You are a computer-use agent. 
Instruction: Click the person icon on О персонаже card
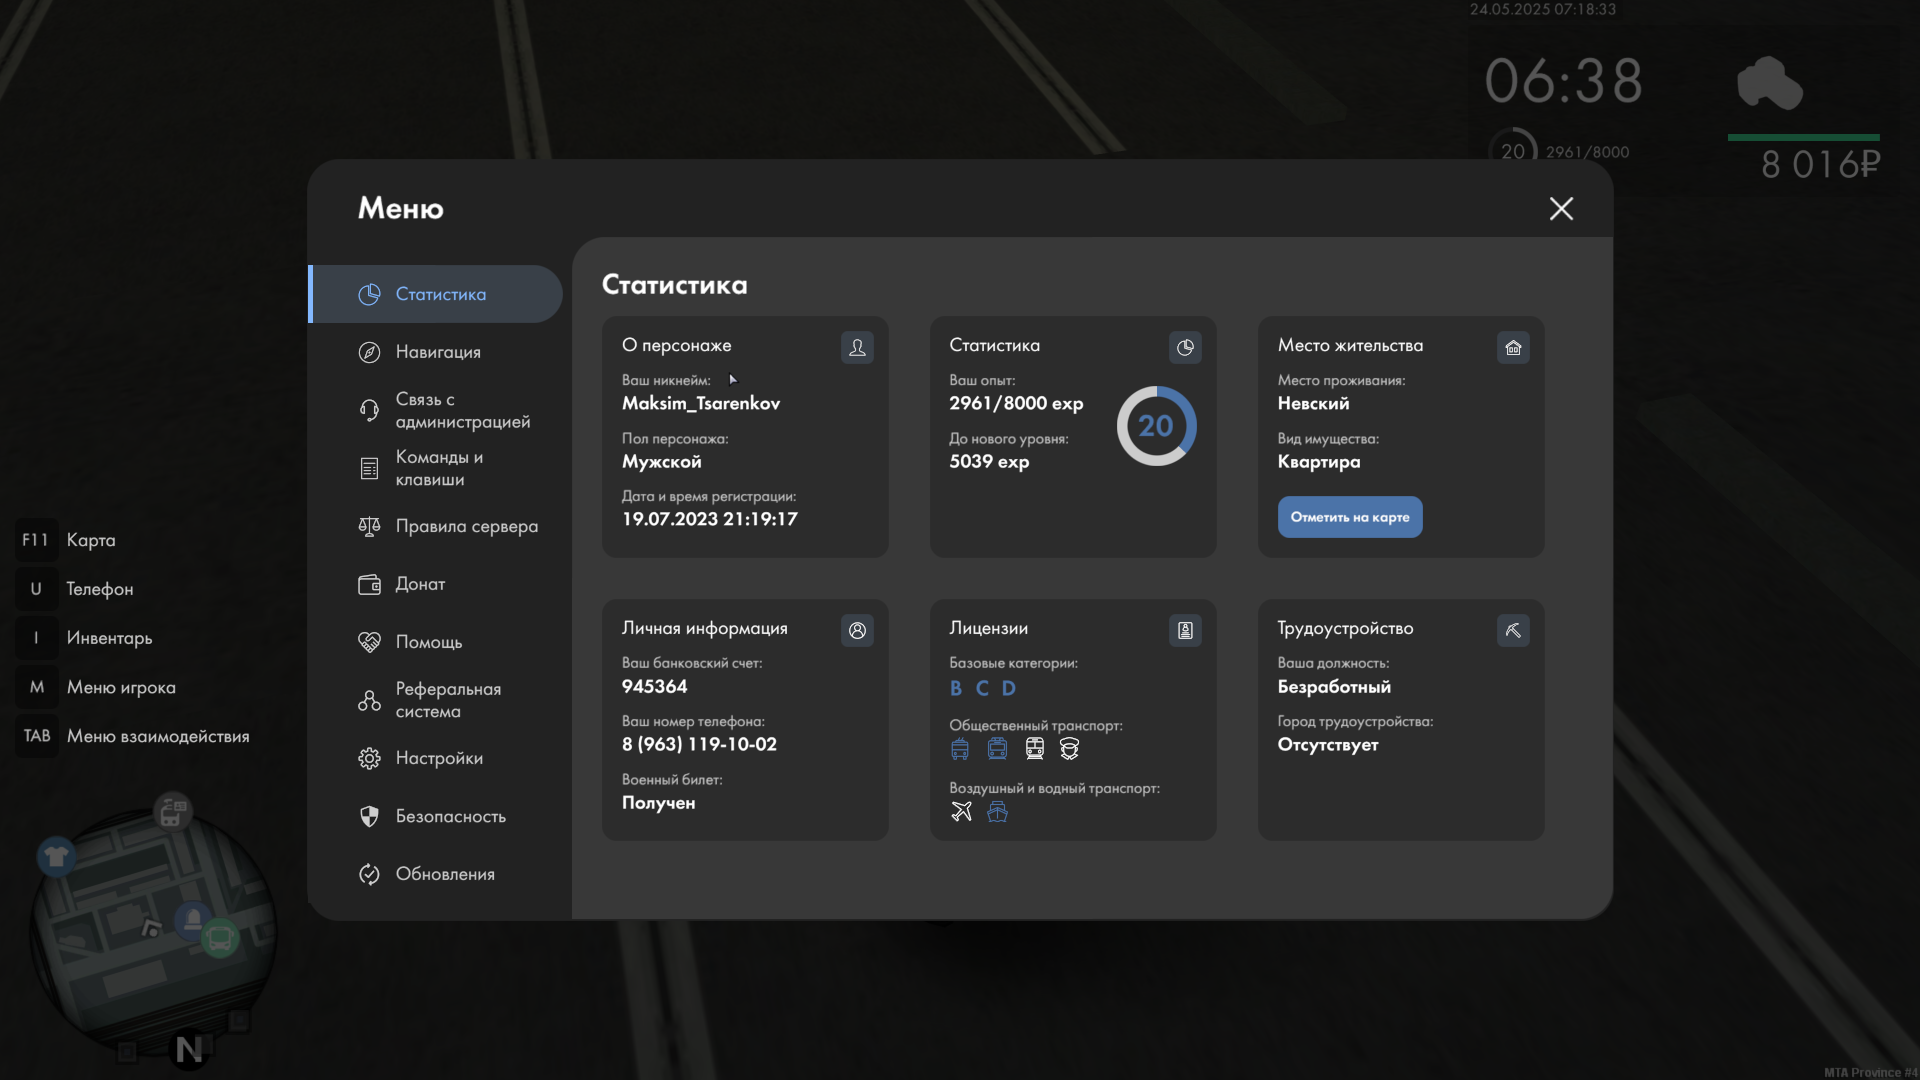pyautogui.click(x=857, y=347)
